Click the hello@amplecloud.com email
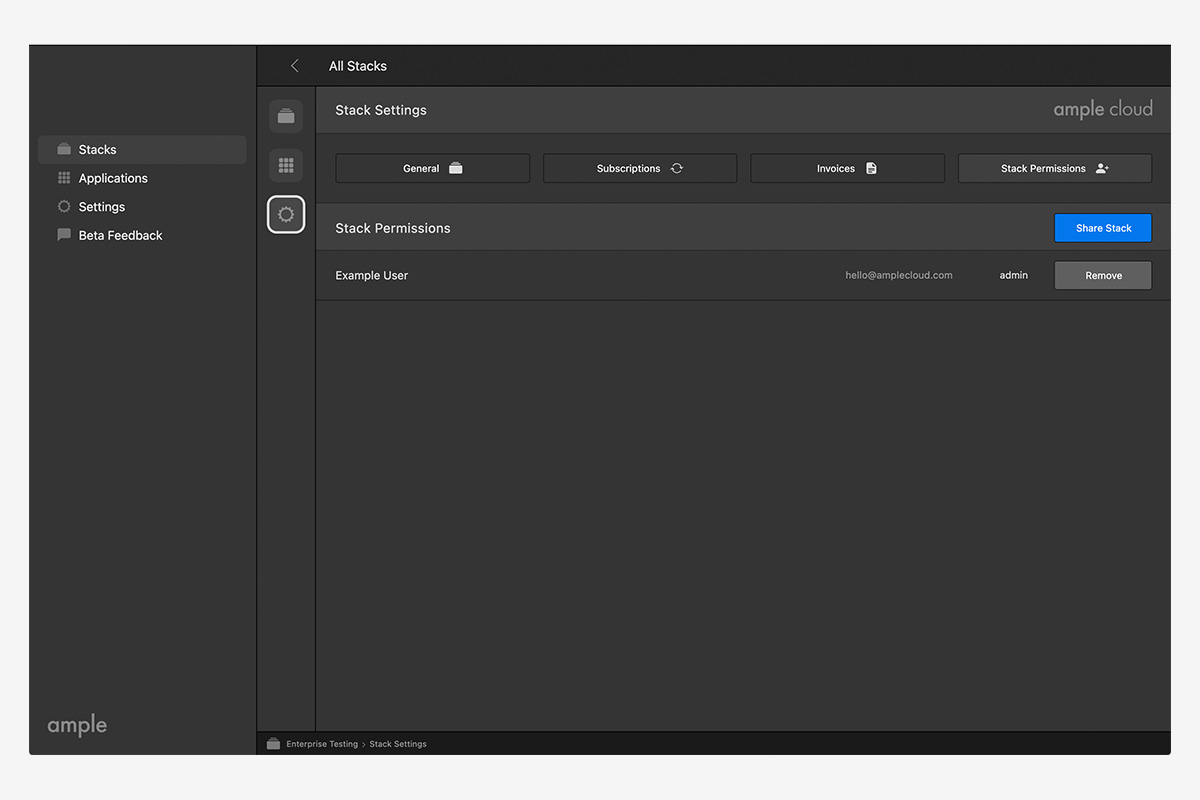Image resolution: width=1200 pixels, height=800 pixels. pyautogui.click(x=899, y=275)
